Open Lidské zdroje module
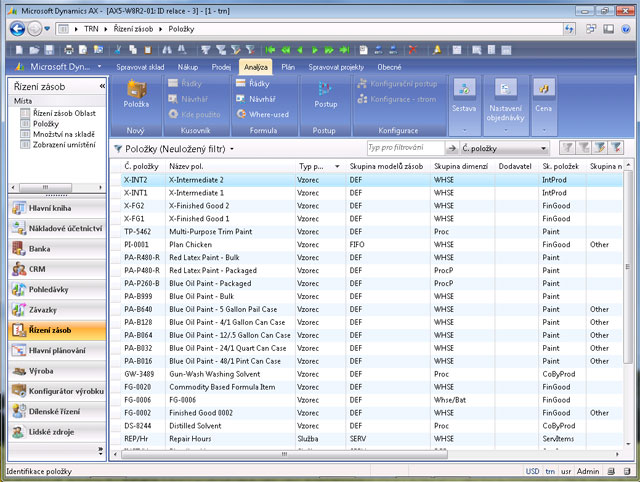The image size is (640, 482). 57,432
